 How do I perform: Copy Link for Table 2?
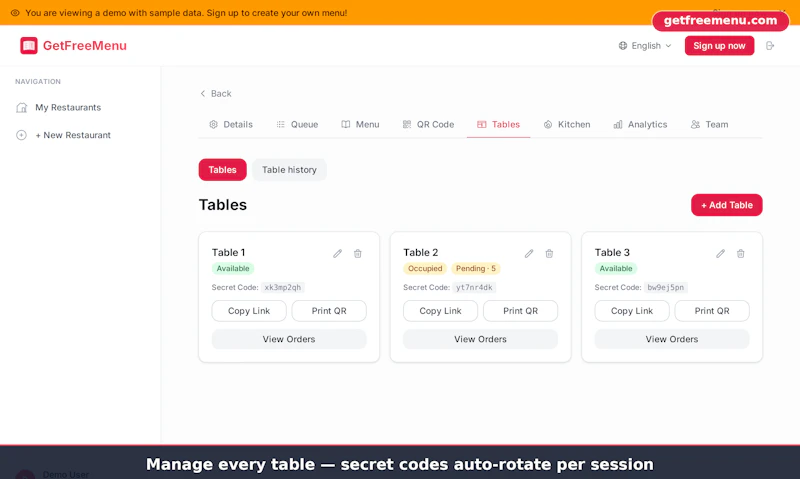(x=440, y=311)
